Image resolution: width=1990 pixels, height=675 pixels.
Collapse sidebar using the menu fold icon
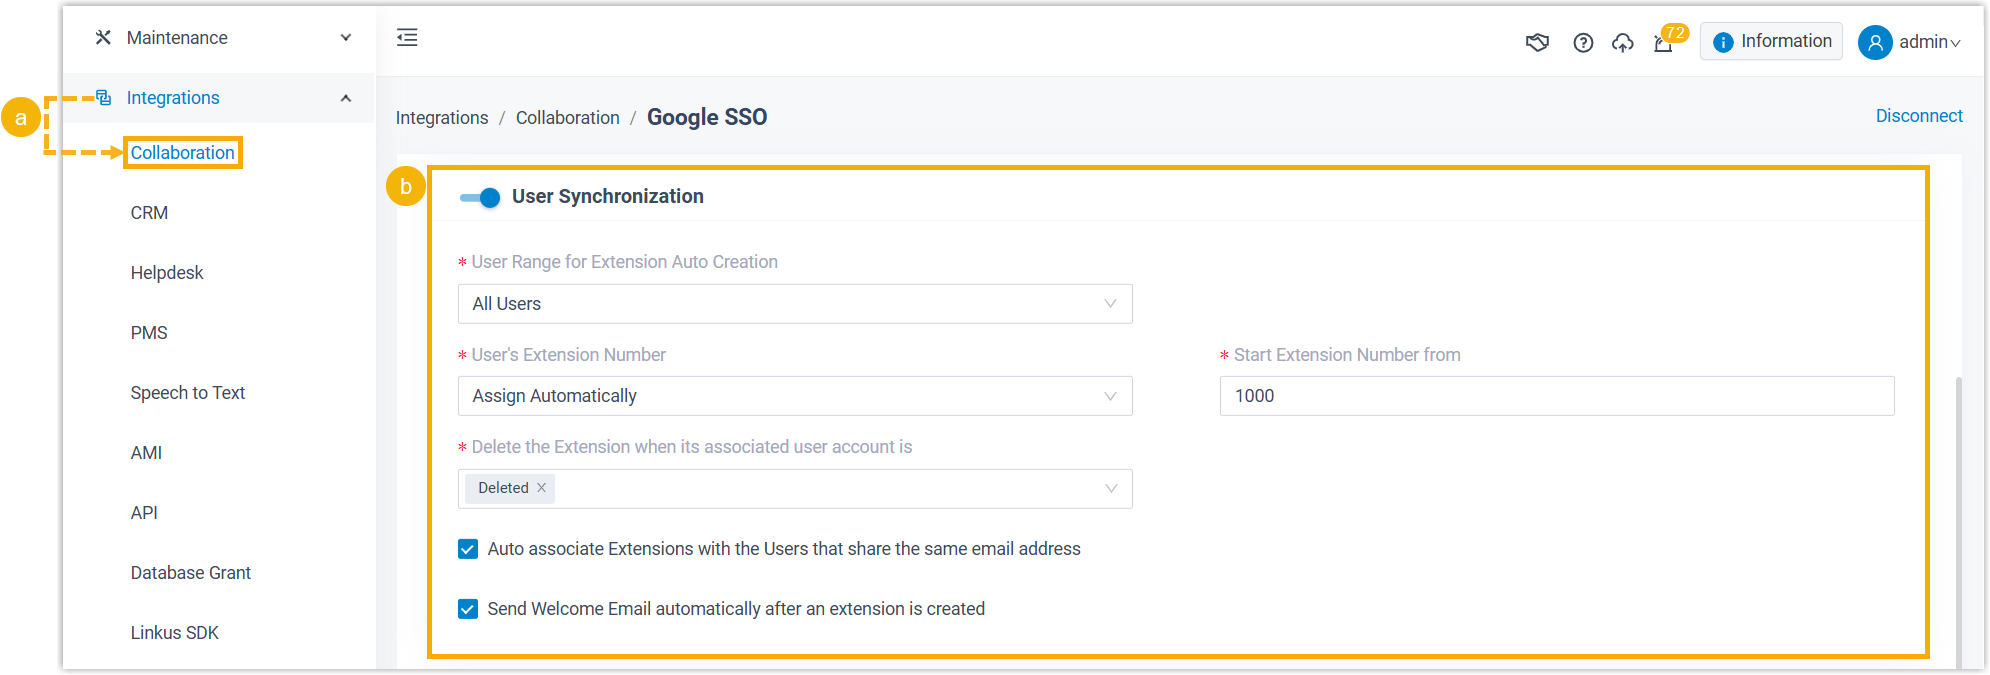click(407, 38)
